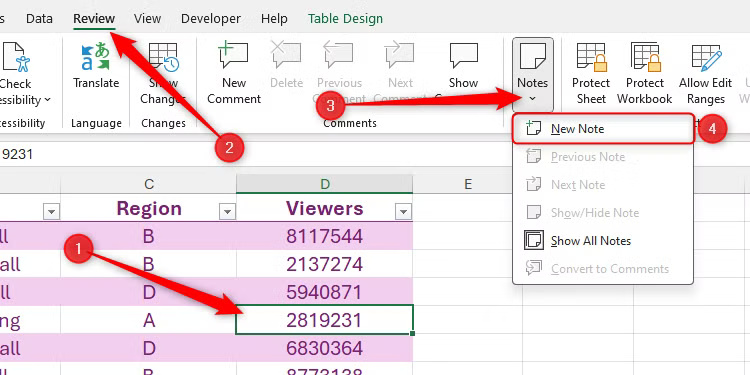This screenshot has width=750, height=375.
Task: Click the Delete comment icon
Action: (286, 55)
